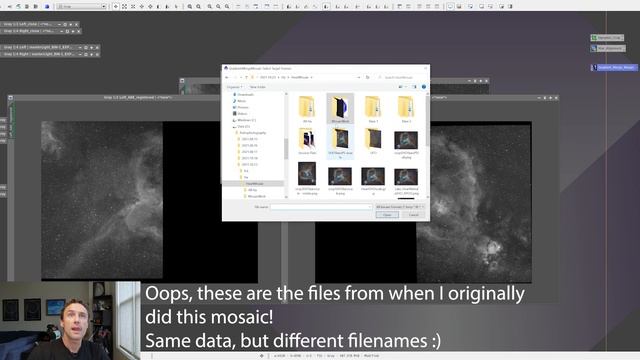This screenshot has width=640, height=360.
Task: Click the HeartMosaic breadcrumb segment
Action: (300, 77)
